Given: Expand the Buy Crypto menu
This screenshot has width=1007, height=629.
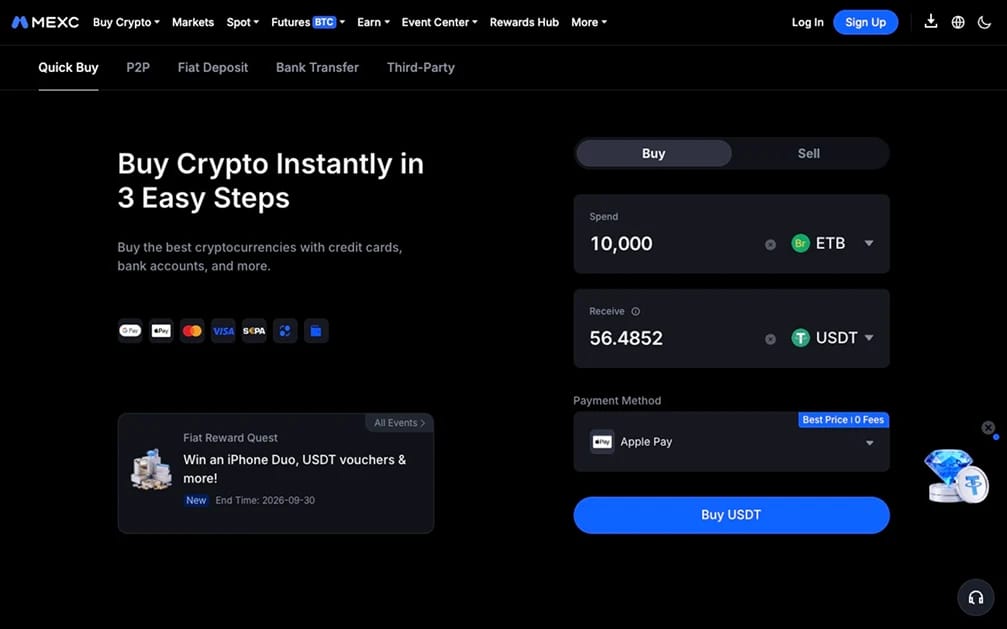Looking at the screenshot, I should point(126,22).
